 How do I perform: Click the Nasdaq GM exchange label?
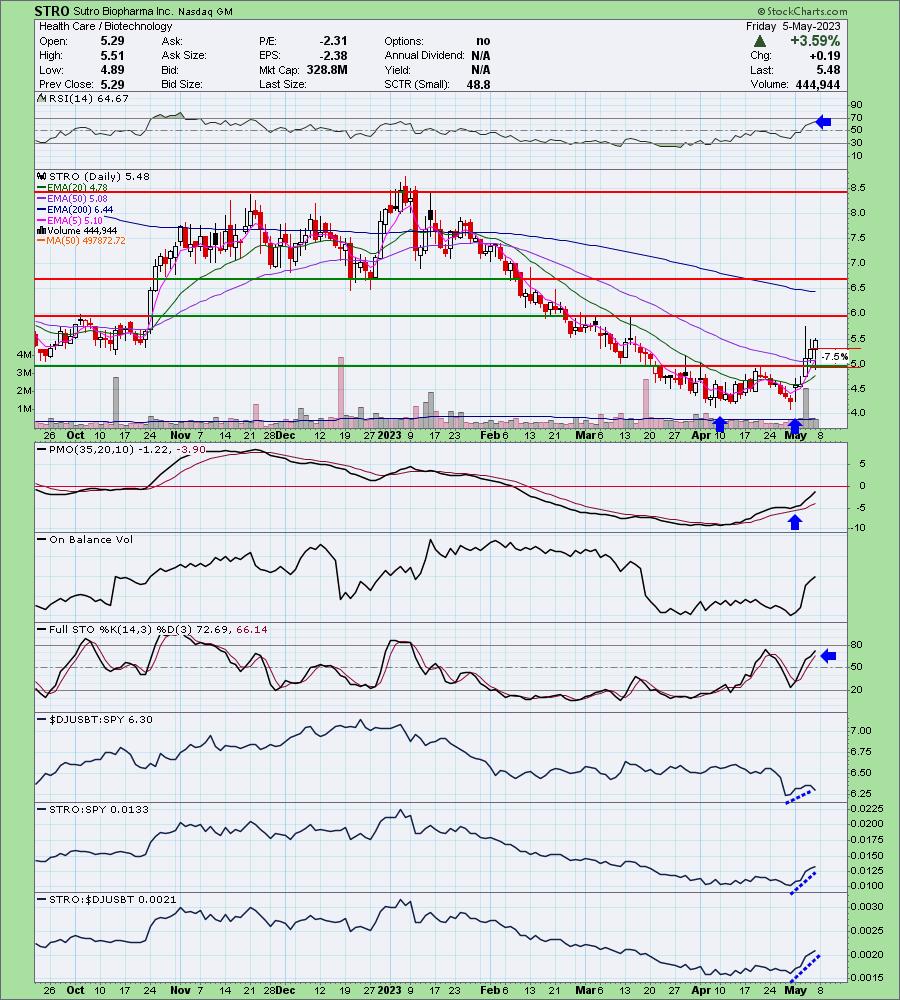[205, 11]
